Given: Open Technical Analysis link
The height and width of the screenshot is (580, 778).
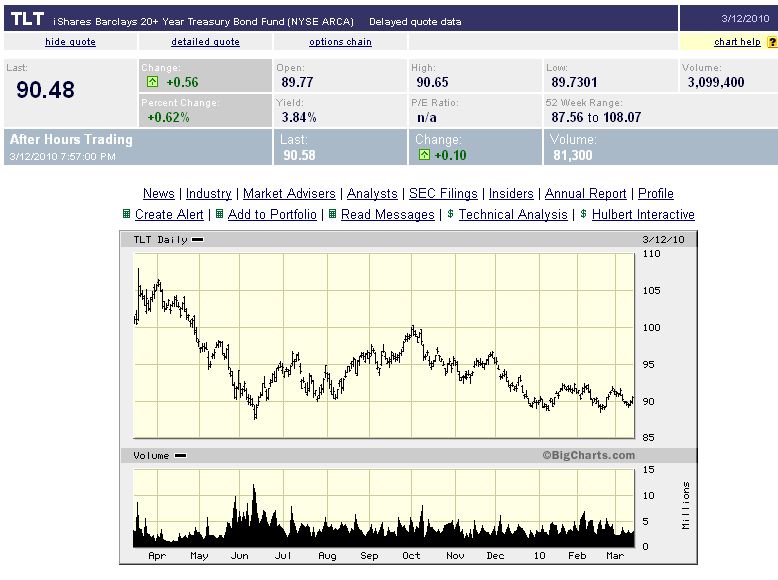Looking at the screenshot, I should [513, 214].
